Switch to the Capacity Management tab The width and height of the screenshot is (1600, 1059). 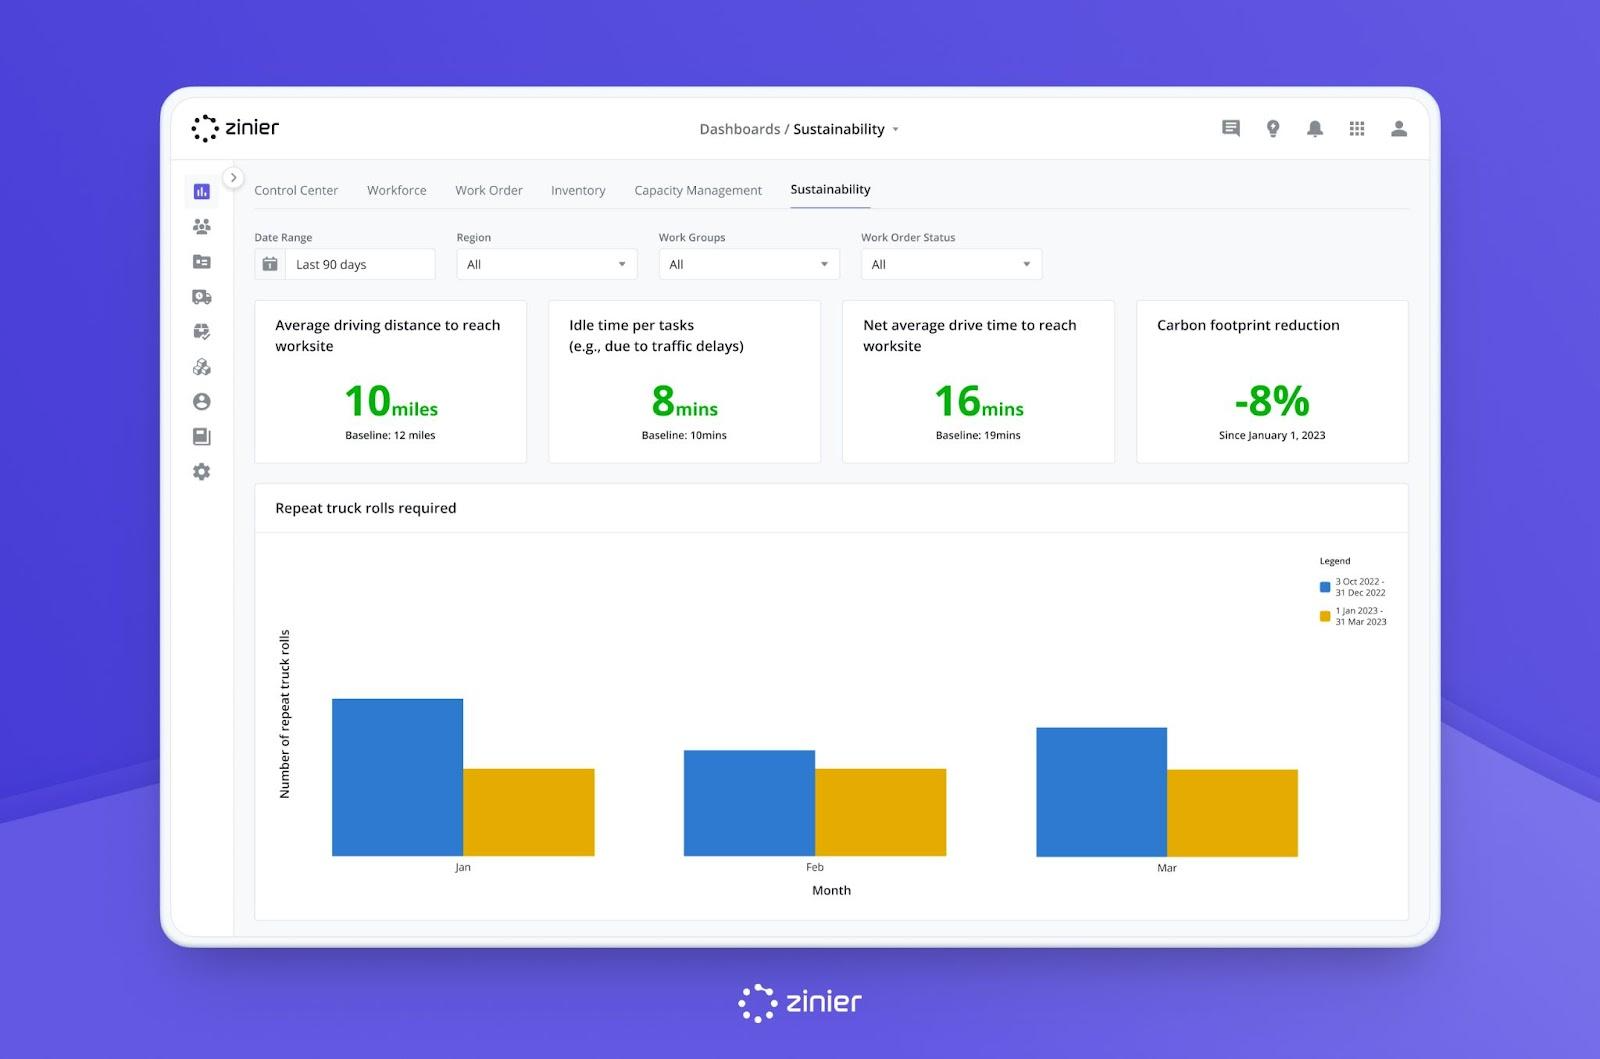(x=698, y=190)
